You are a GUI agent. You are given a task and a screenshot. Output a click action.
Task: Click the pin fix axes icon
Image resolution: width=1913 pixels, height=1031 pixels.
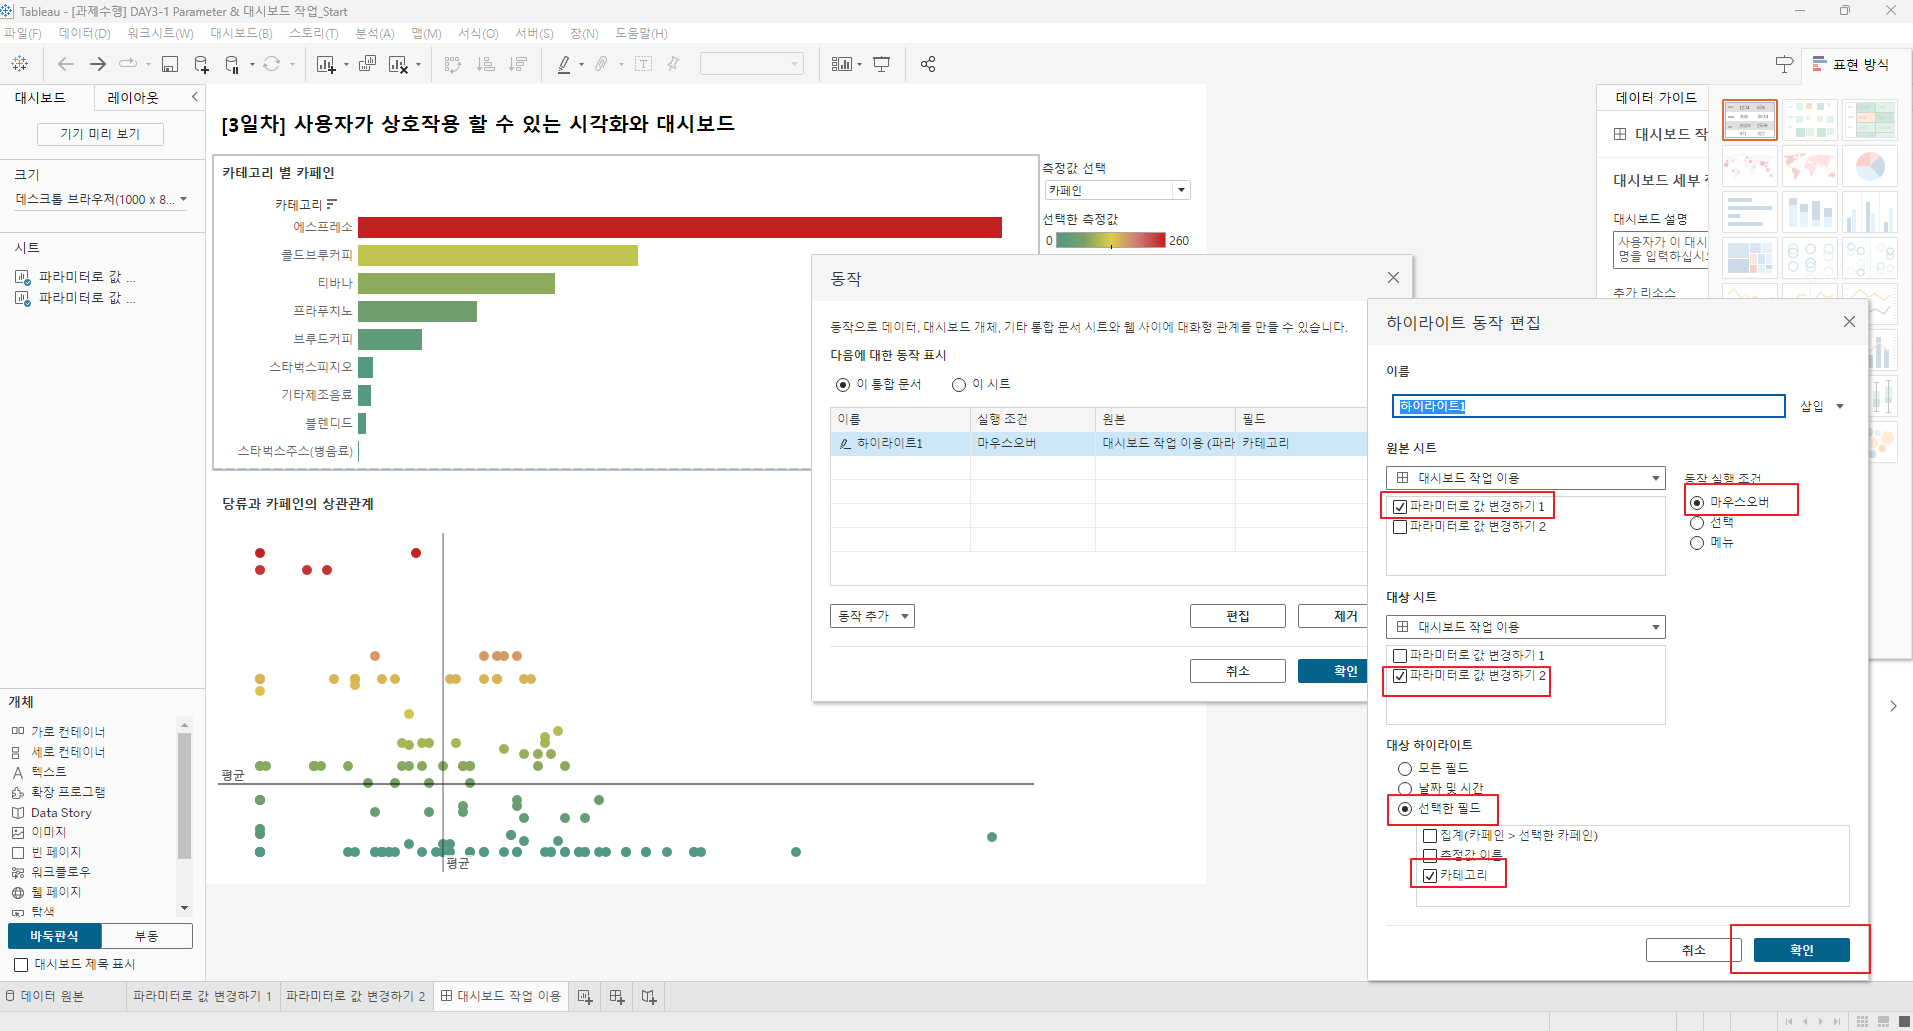(673, 64)
